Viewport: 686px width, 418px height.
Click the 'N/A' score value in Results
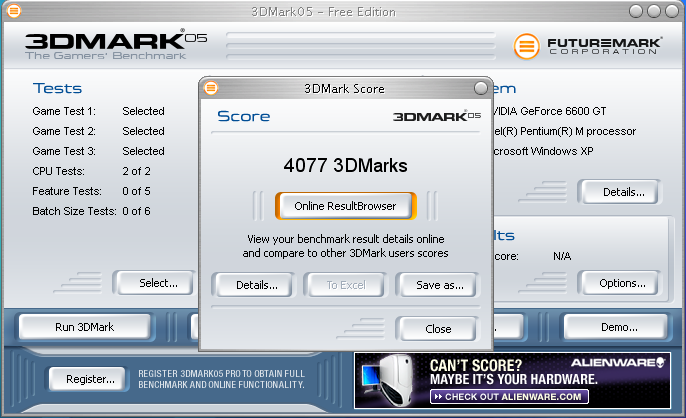point(562,256)
